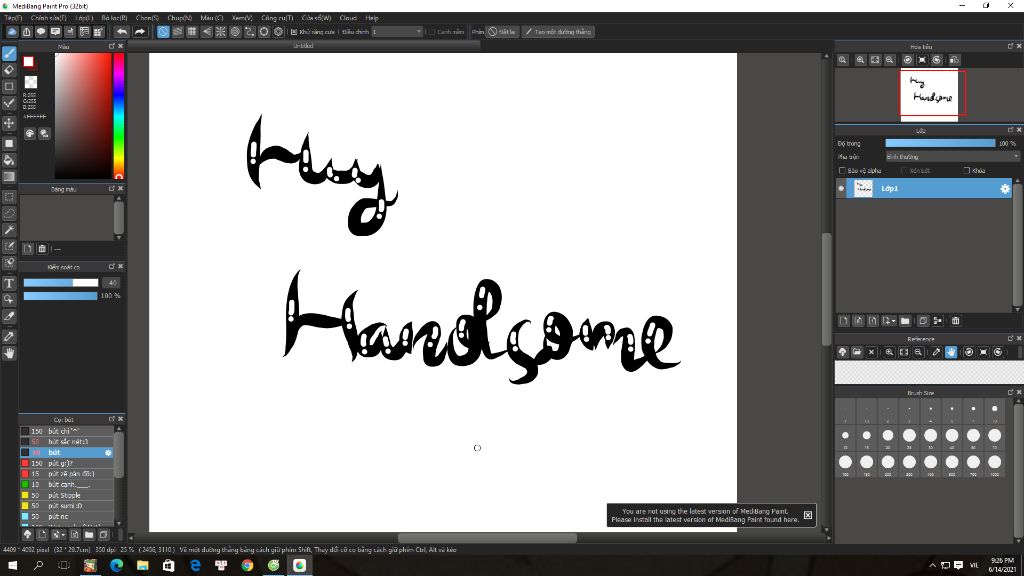Viewport: 1024px width, 576px height.
Task: Enable the Khóa lock checkbox
Action: pos(967,170)
